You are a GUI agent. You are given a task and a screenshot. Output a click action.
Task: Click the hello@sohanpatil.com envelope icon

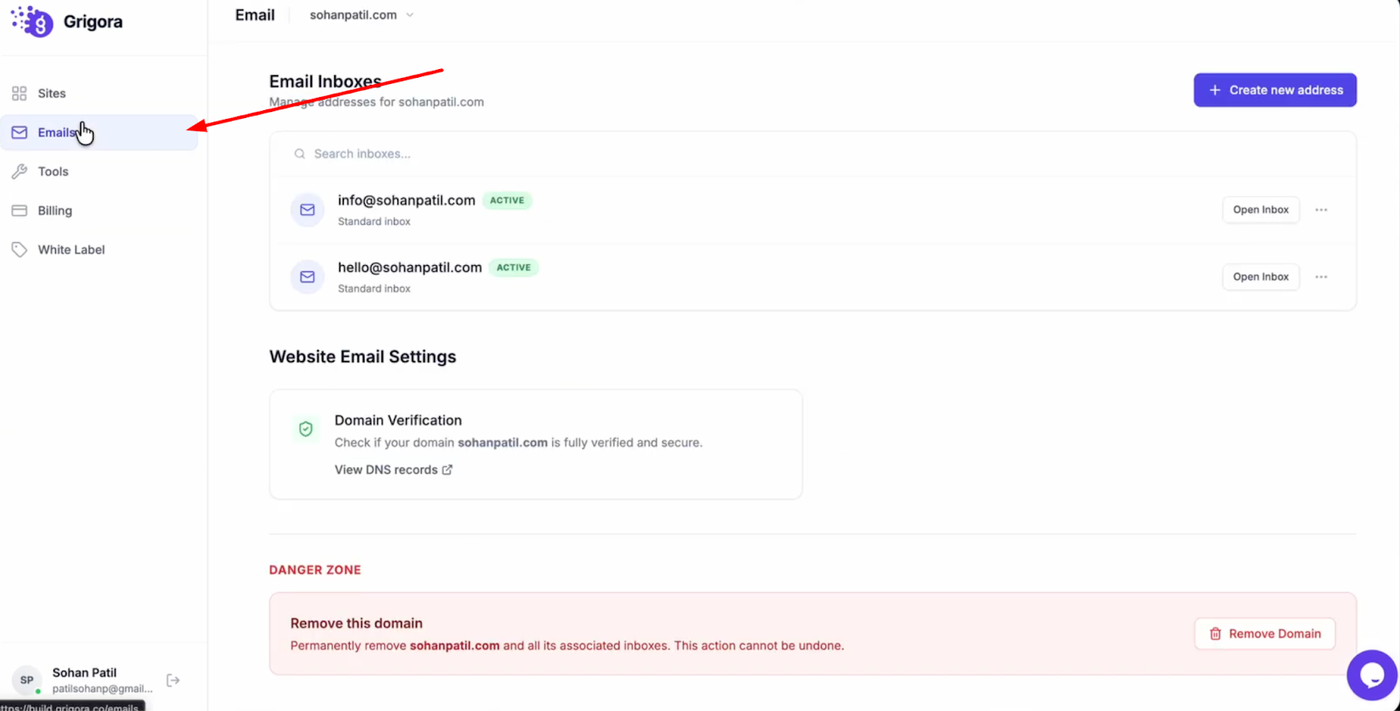pyautogui.click(x=307, y=277)
